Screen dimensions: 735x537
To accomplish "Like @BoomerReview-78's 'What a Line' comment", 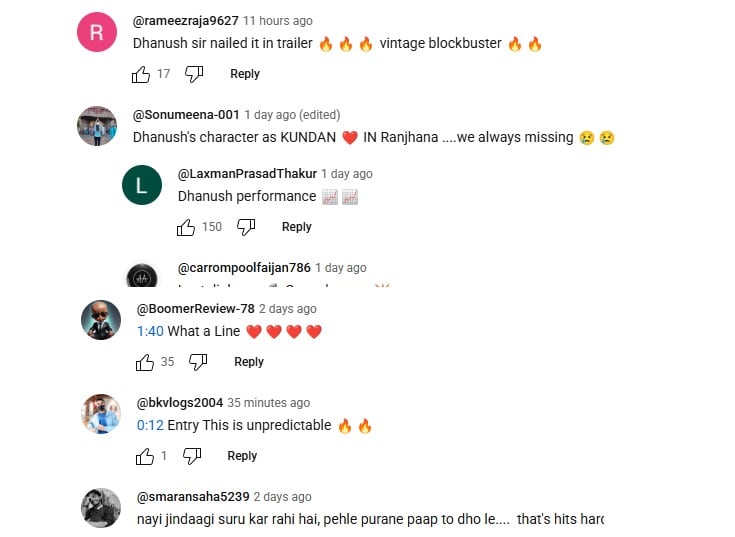I will [x=145, y=362].
